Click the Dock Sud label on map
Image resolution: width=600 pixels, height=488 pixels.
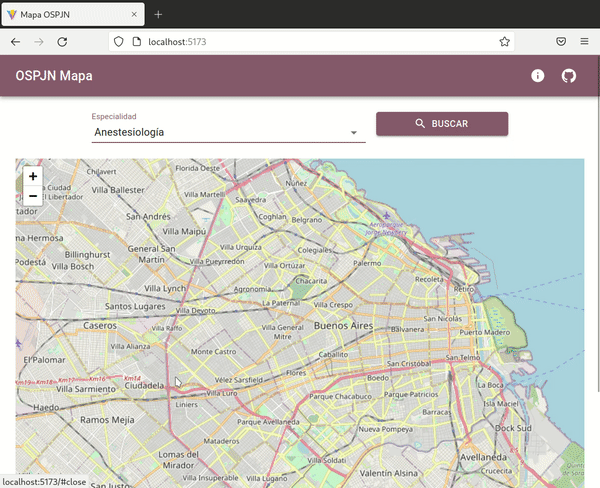coord(513,428)
